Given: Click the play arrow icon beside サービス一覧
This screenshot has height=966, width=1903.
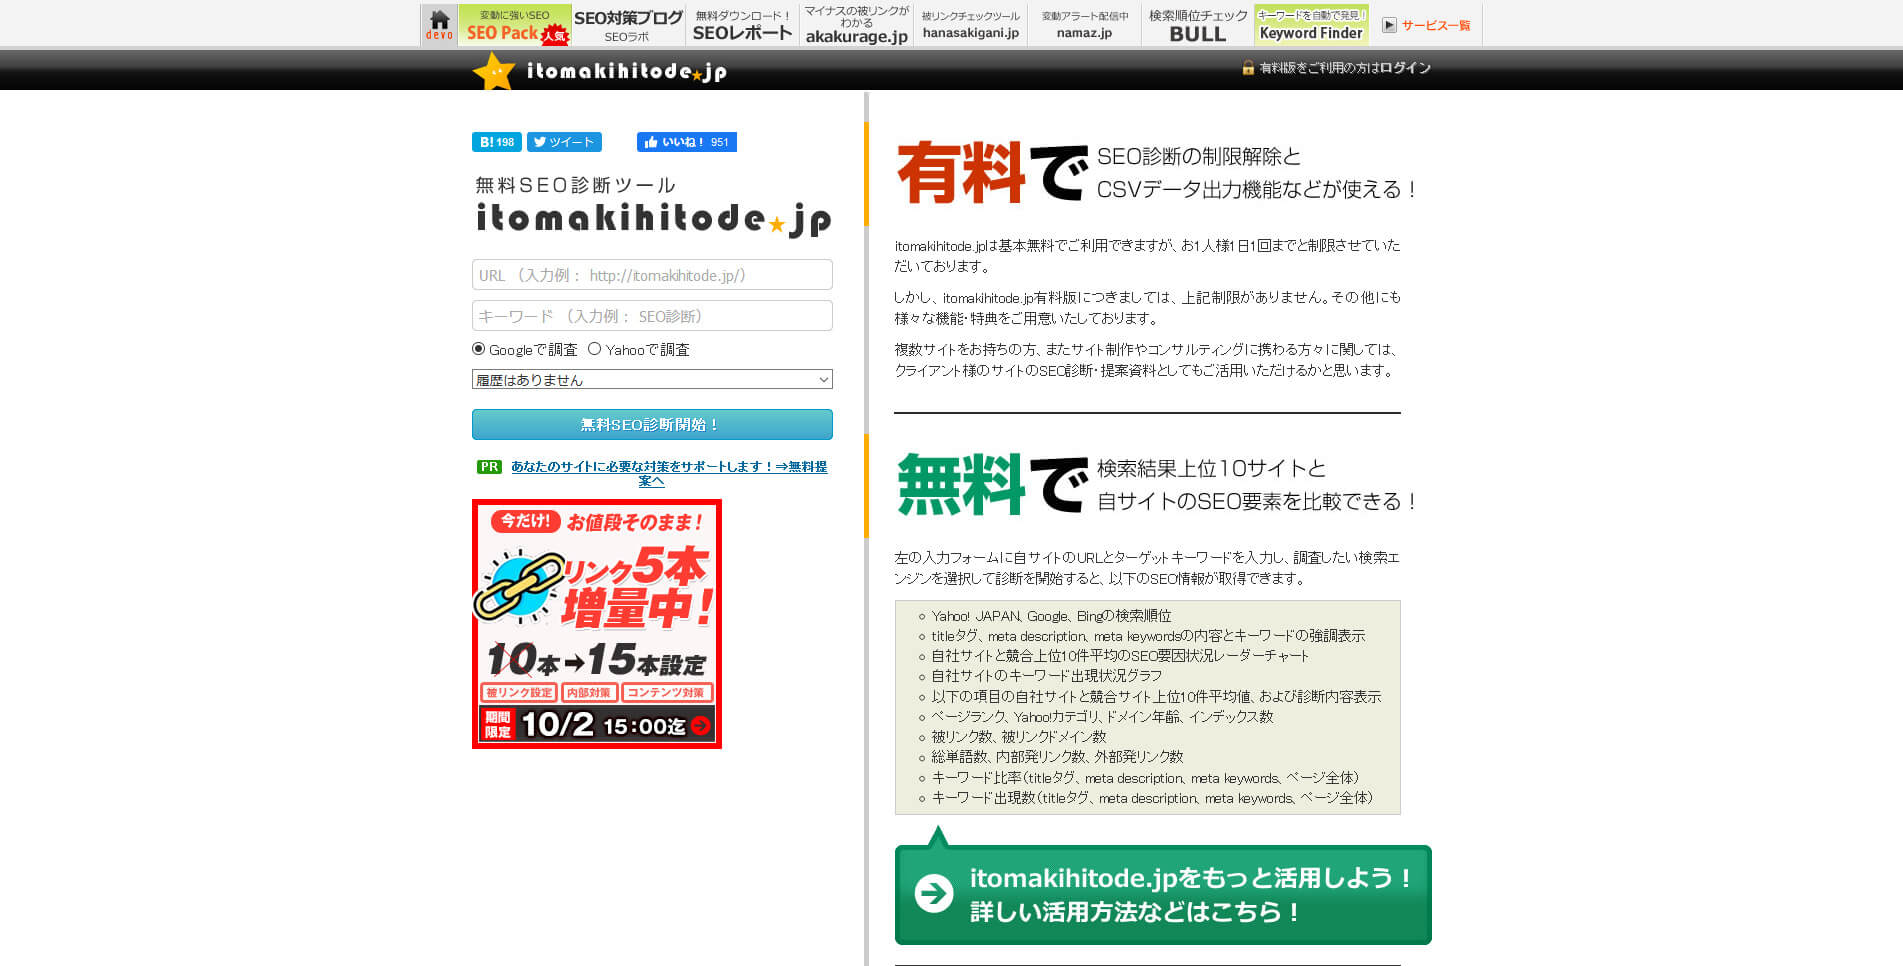Looking at the screenshot, I should click(x=1389, y=25).
